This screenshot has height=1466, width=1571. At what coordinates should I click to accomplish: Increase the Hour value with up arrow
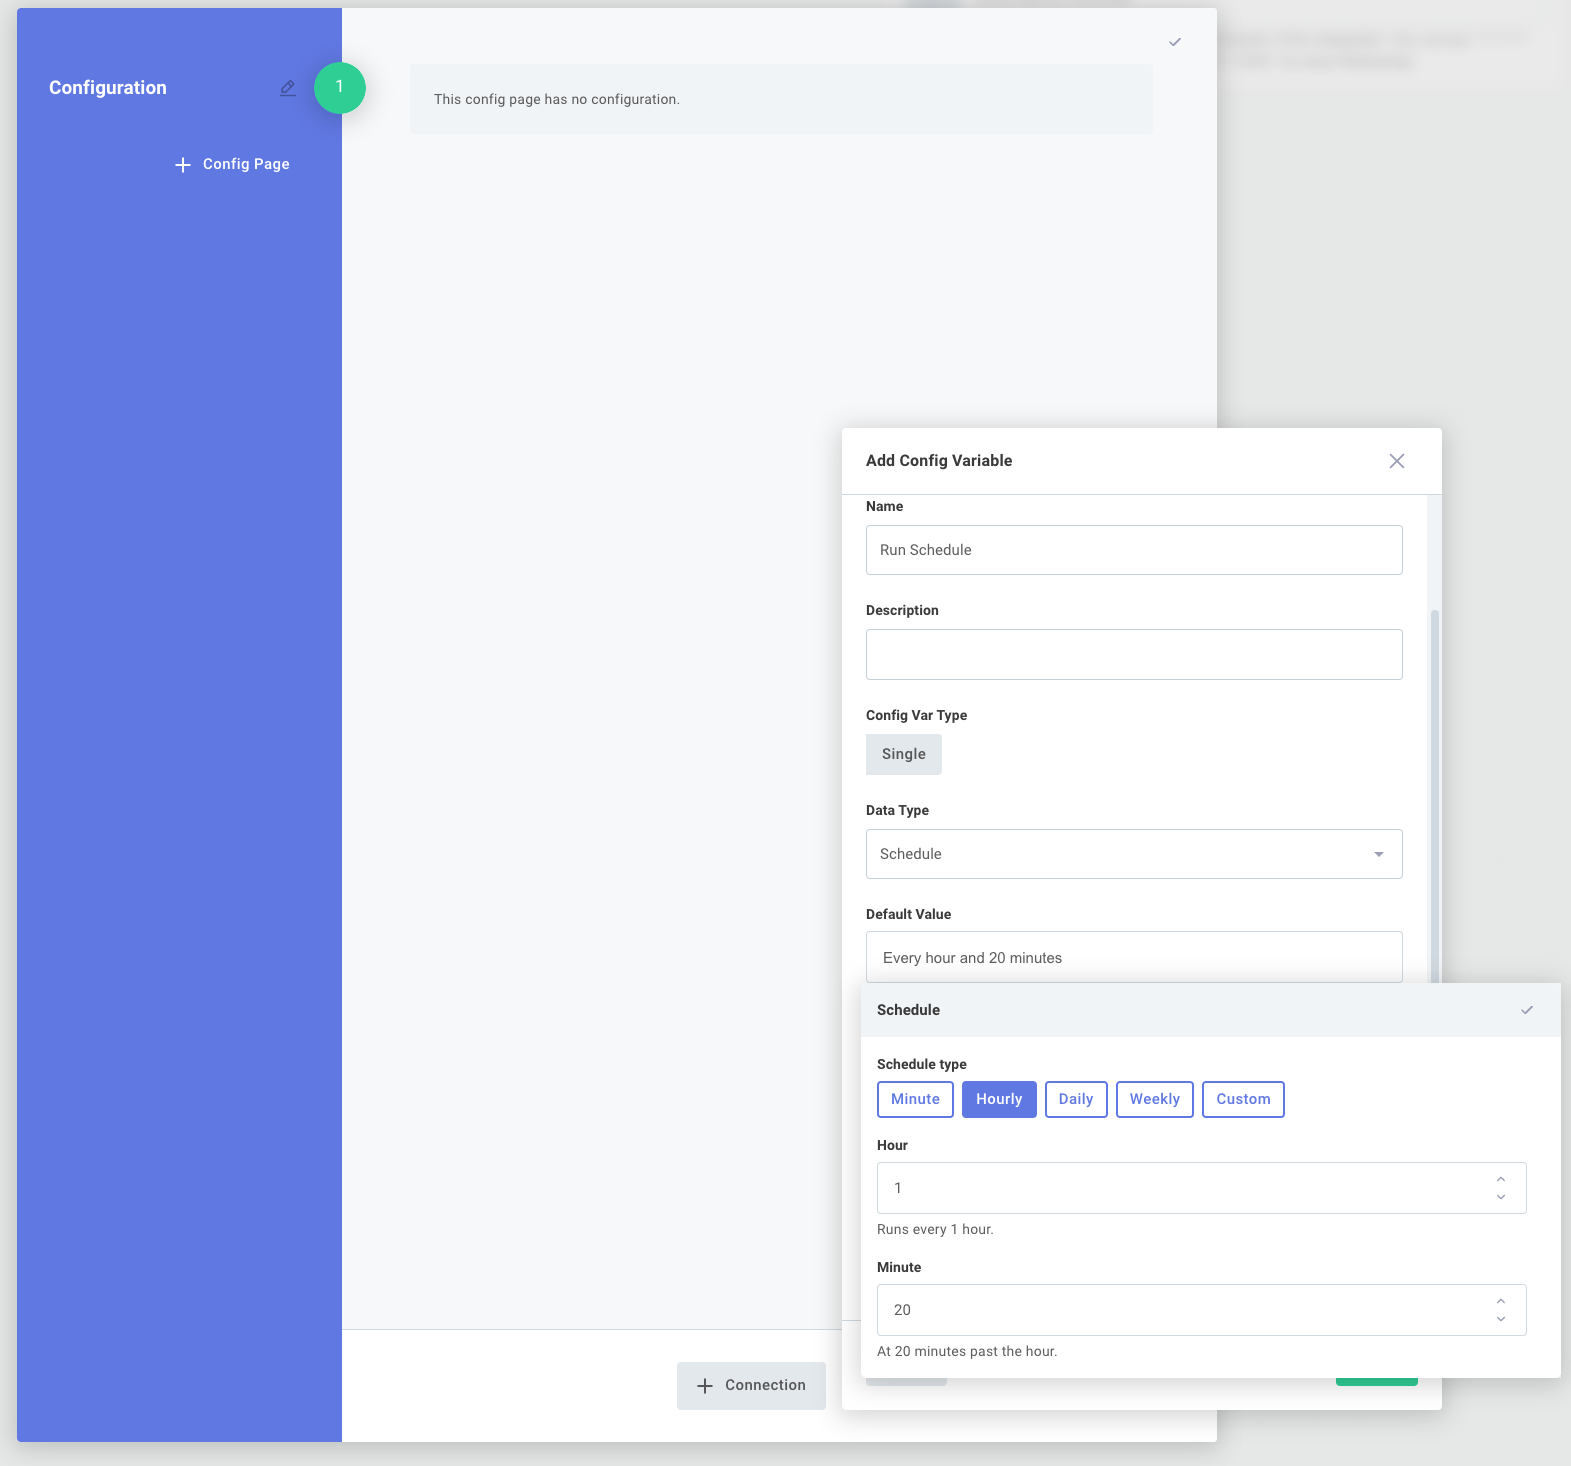pyautogui.click(x=1501, y=1179)
